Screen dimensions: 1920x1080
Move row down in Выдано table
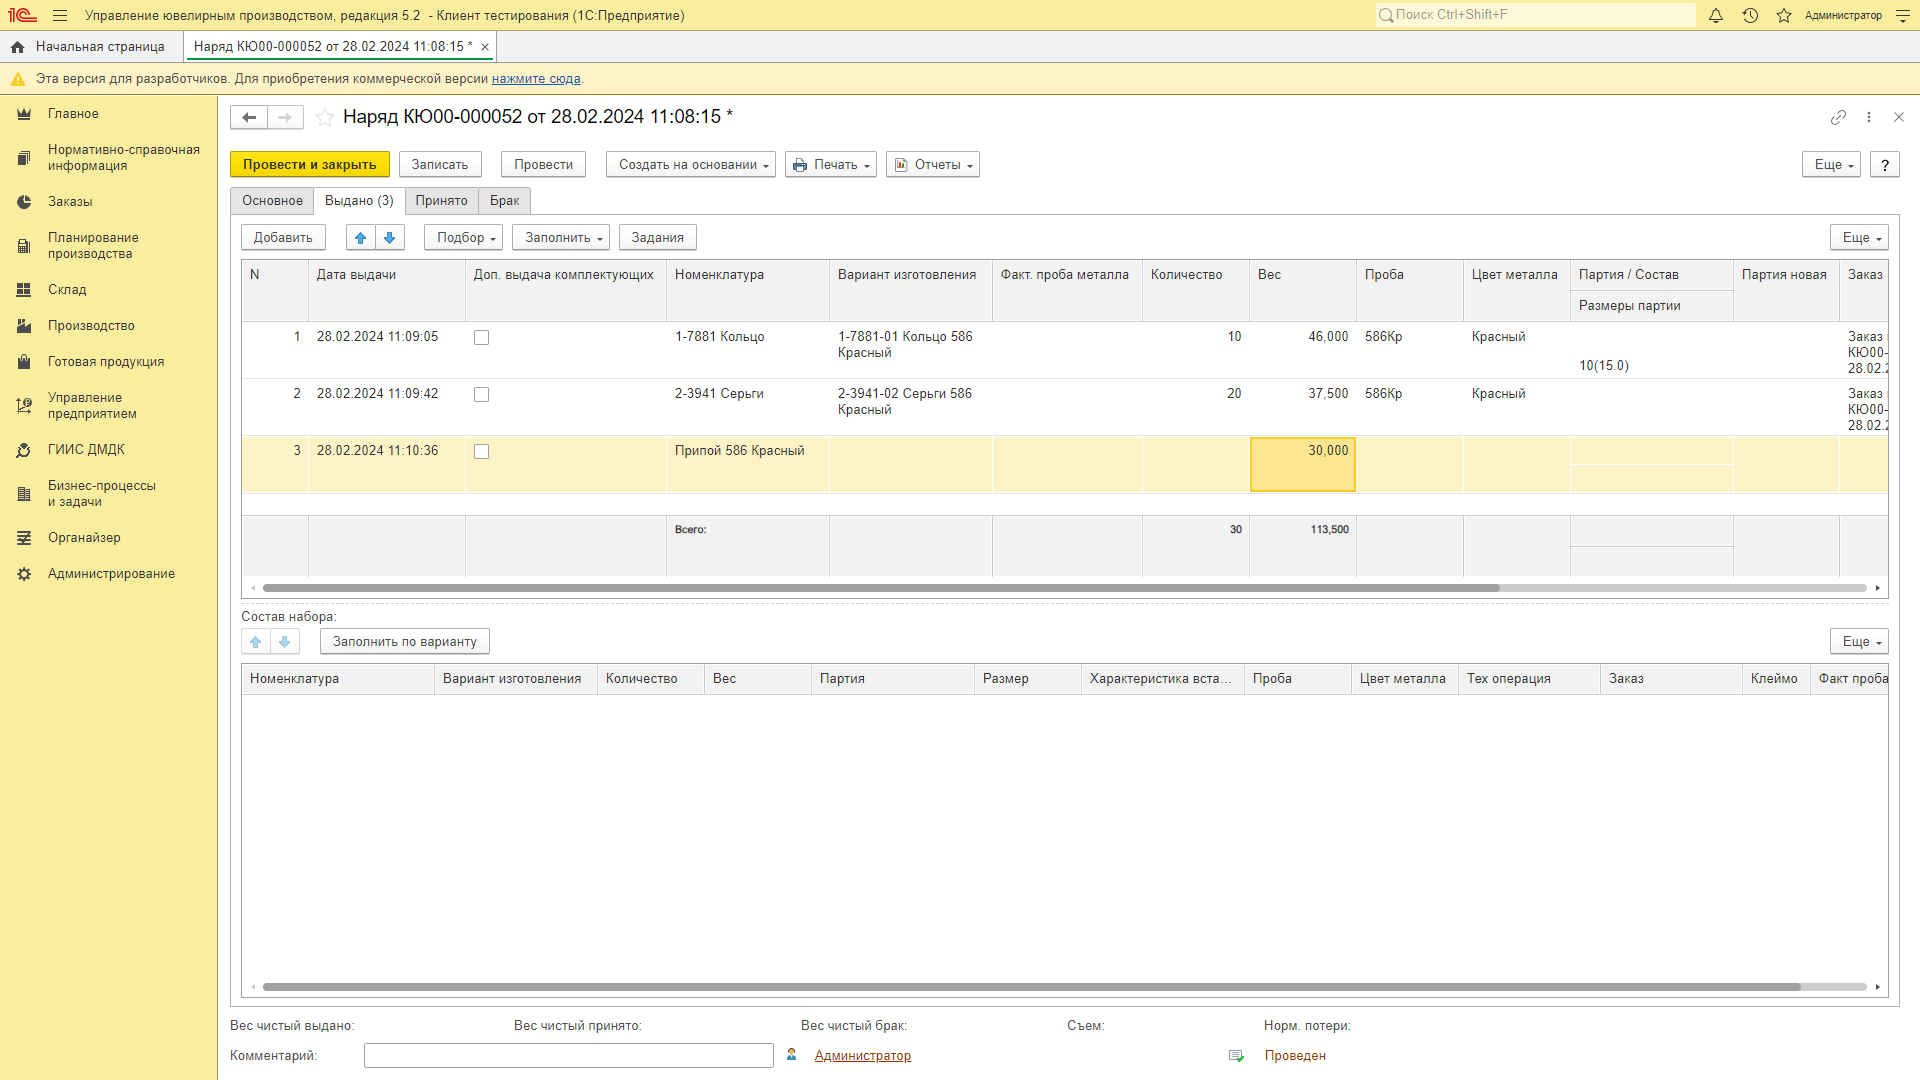click(x=390, y=238)
